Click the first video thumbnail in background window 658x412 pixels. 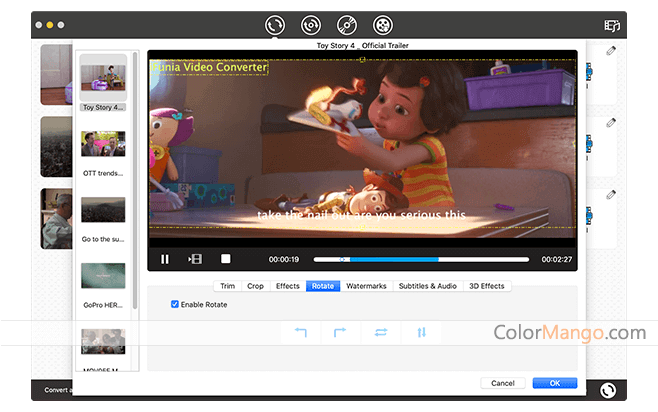coord(57,75)
